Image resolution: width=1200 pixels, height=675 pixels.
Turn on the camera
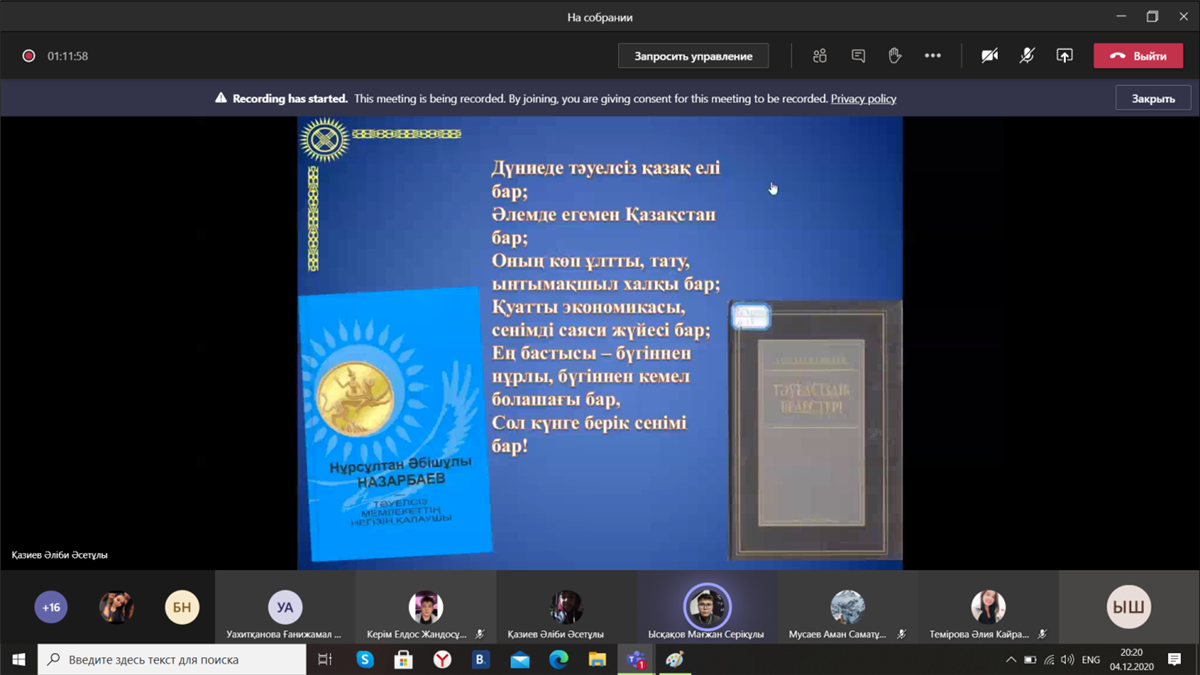tap(989, 56)
